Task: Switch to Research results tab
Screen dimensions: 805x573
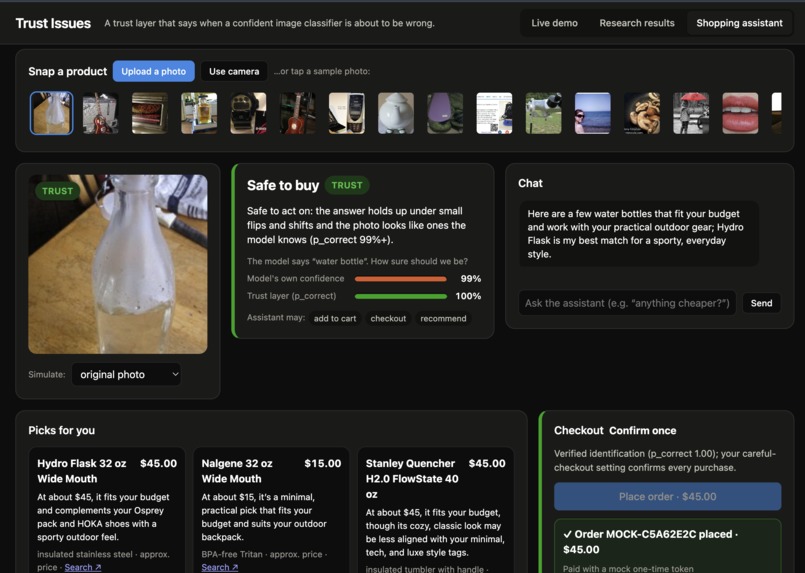Action: click(x=637, y=23)
